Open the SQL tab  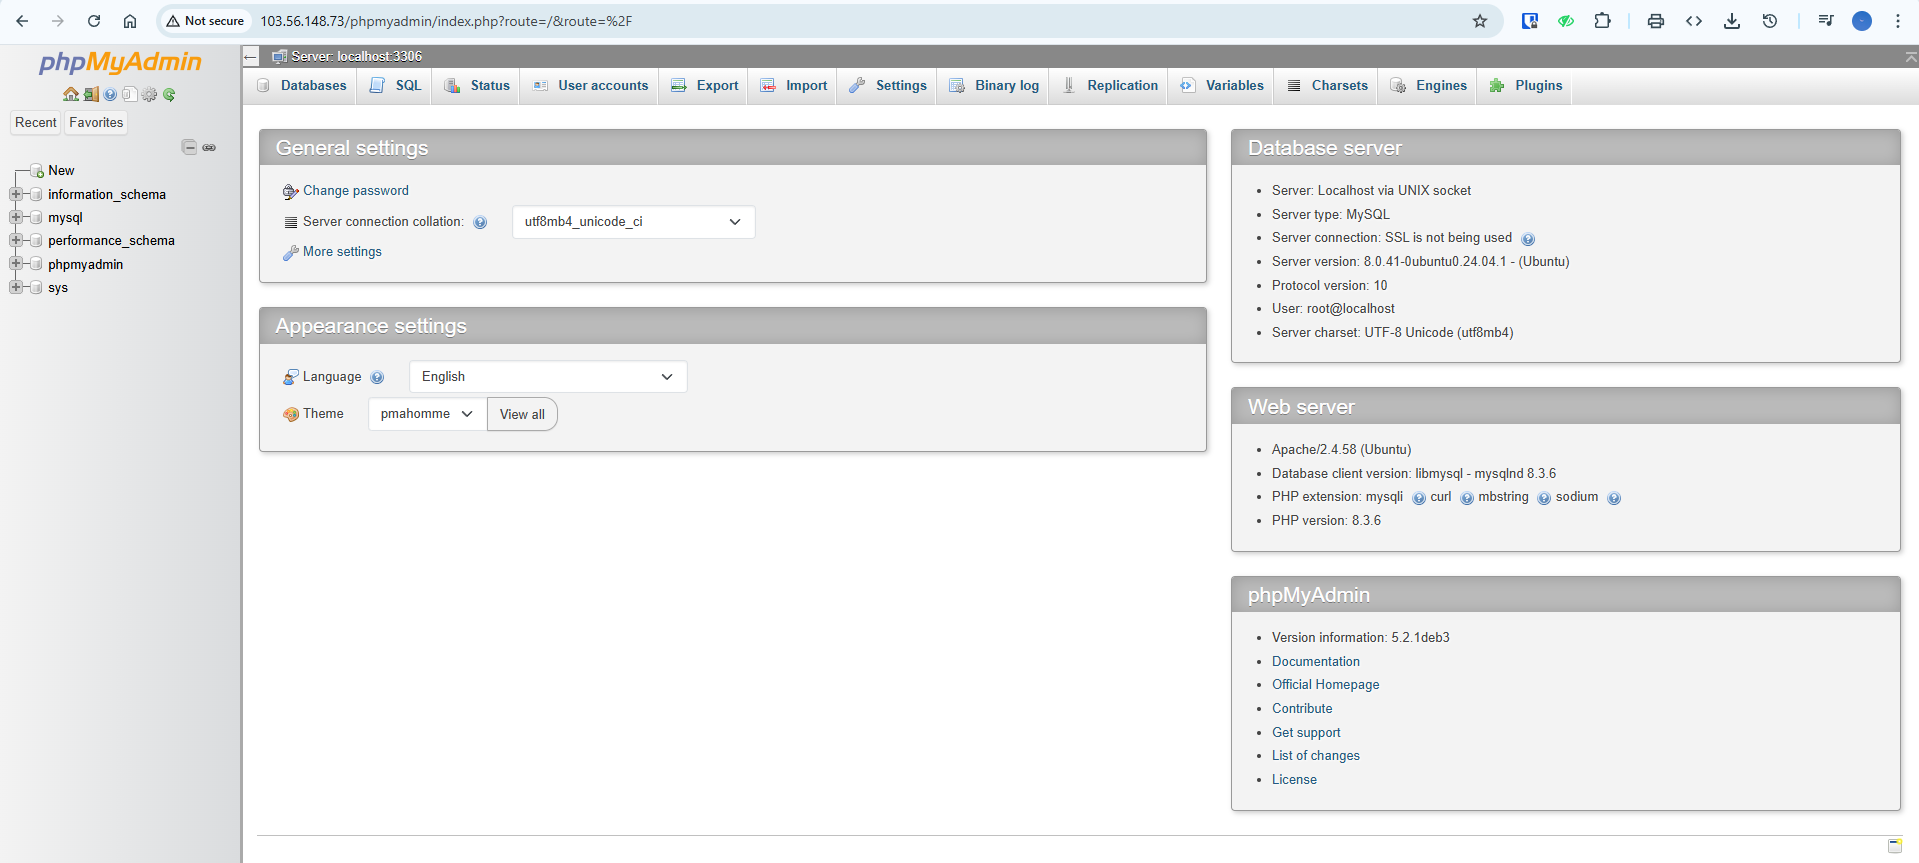pyautogui.click(x=396, y=86)
